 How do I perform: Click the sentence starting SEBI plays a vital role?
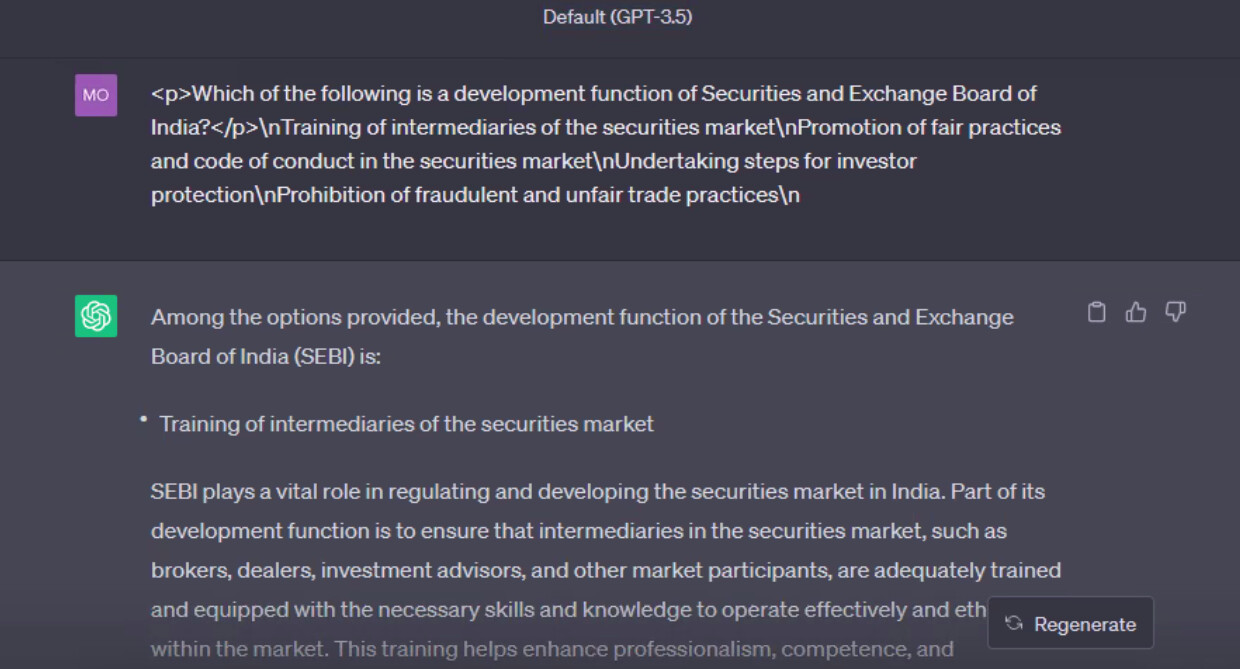[x=598, y=492]
